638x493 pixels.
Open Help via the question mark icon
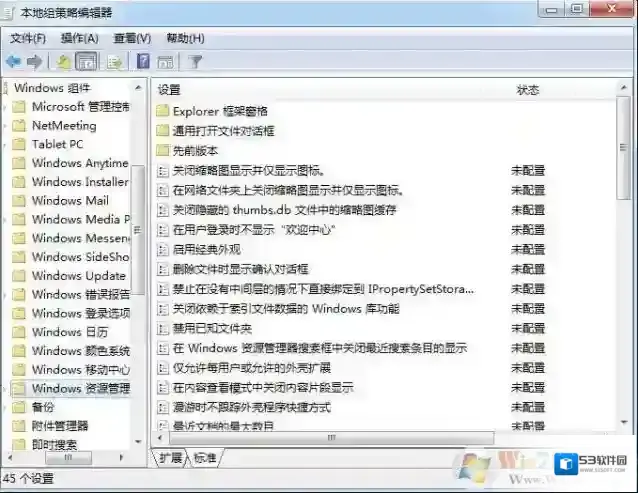coord(143,62)
